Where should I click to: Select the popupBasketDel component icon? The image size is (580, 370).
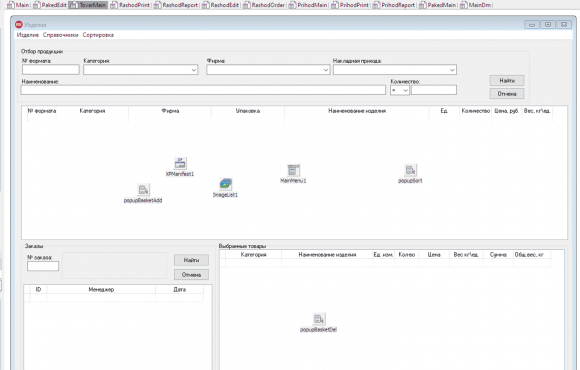click(319, 319)
